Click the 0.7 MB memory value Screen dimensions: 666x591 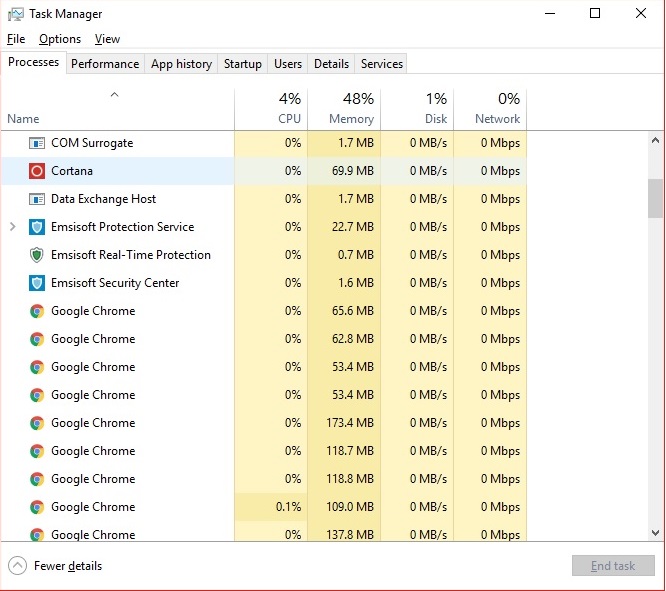356,255
